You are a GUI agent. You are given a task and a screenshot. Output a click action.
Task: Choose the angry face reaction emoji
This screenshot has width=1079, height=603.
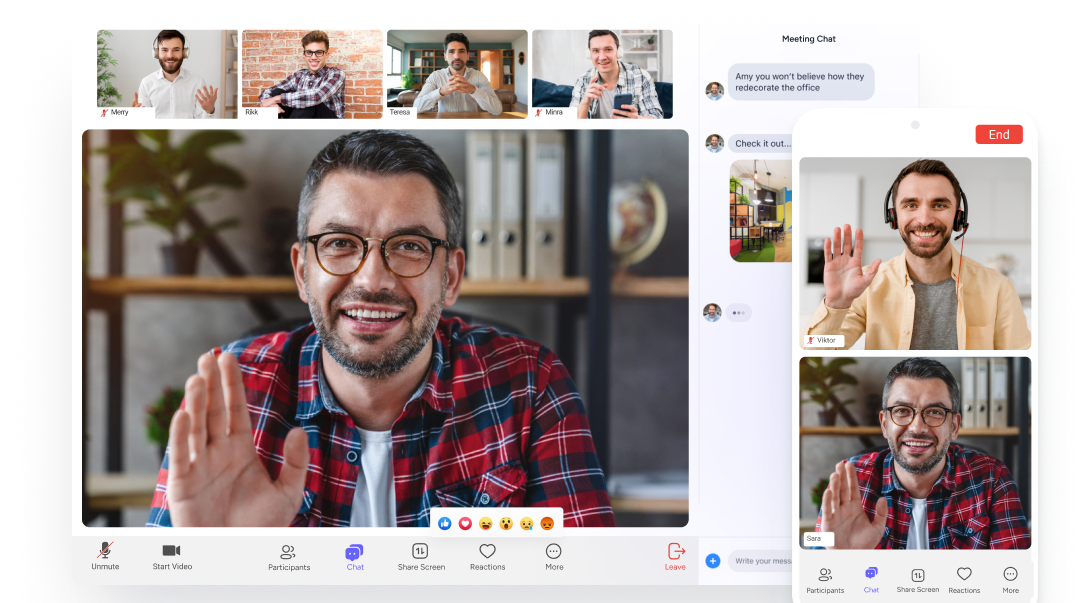(547, 523)
